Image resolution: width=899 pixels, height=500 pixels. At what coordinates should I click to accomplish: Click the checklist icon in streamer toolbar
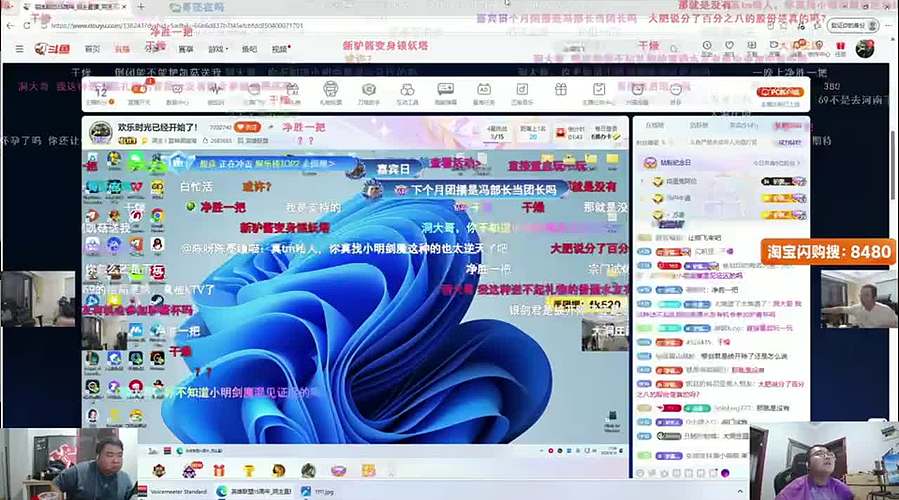click(599, 89)
